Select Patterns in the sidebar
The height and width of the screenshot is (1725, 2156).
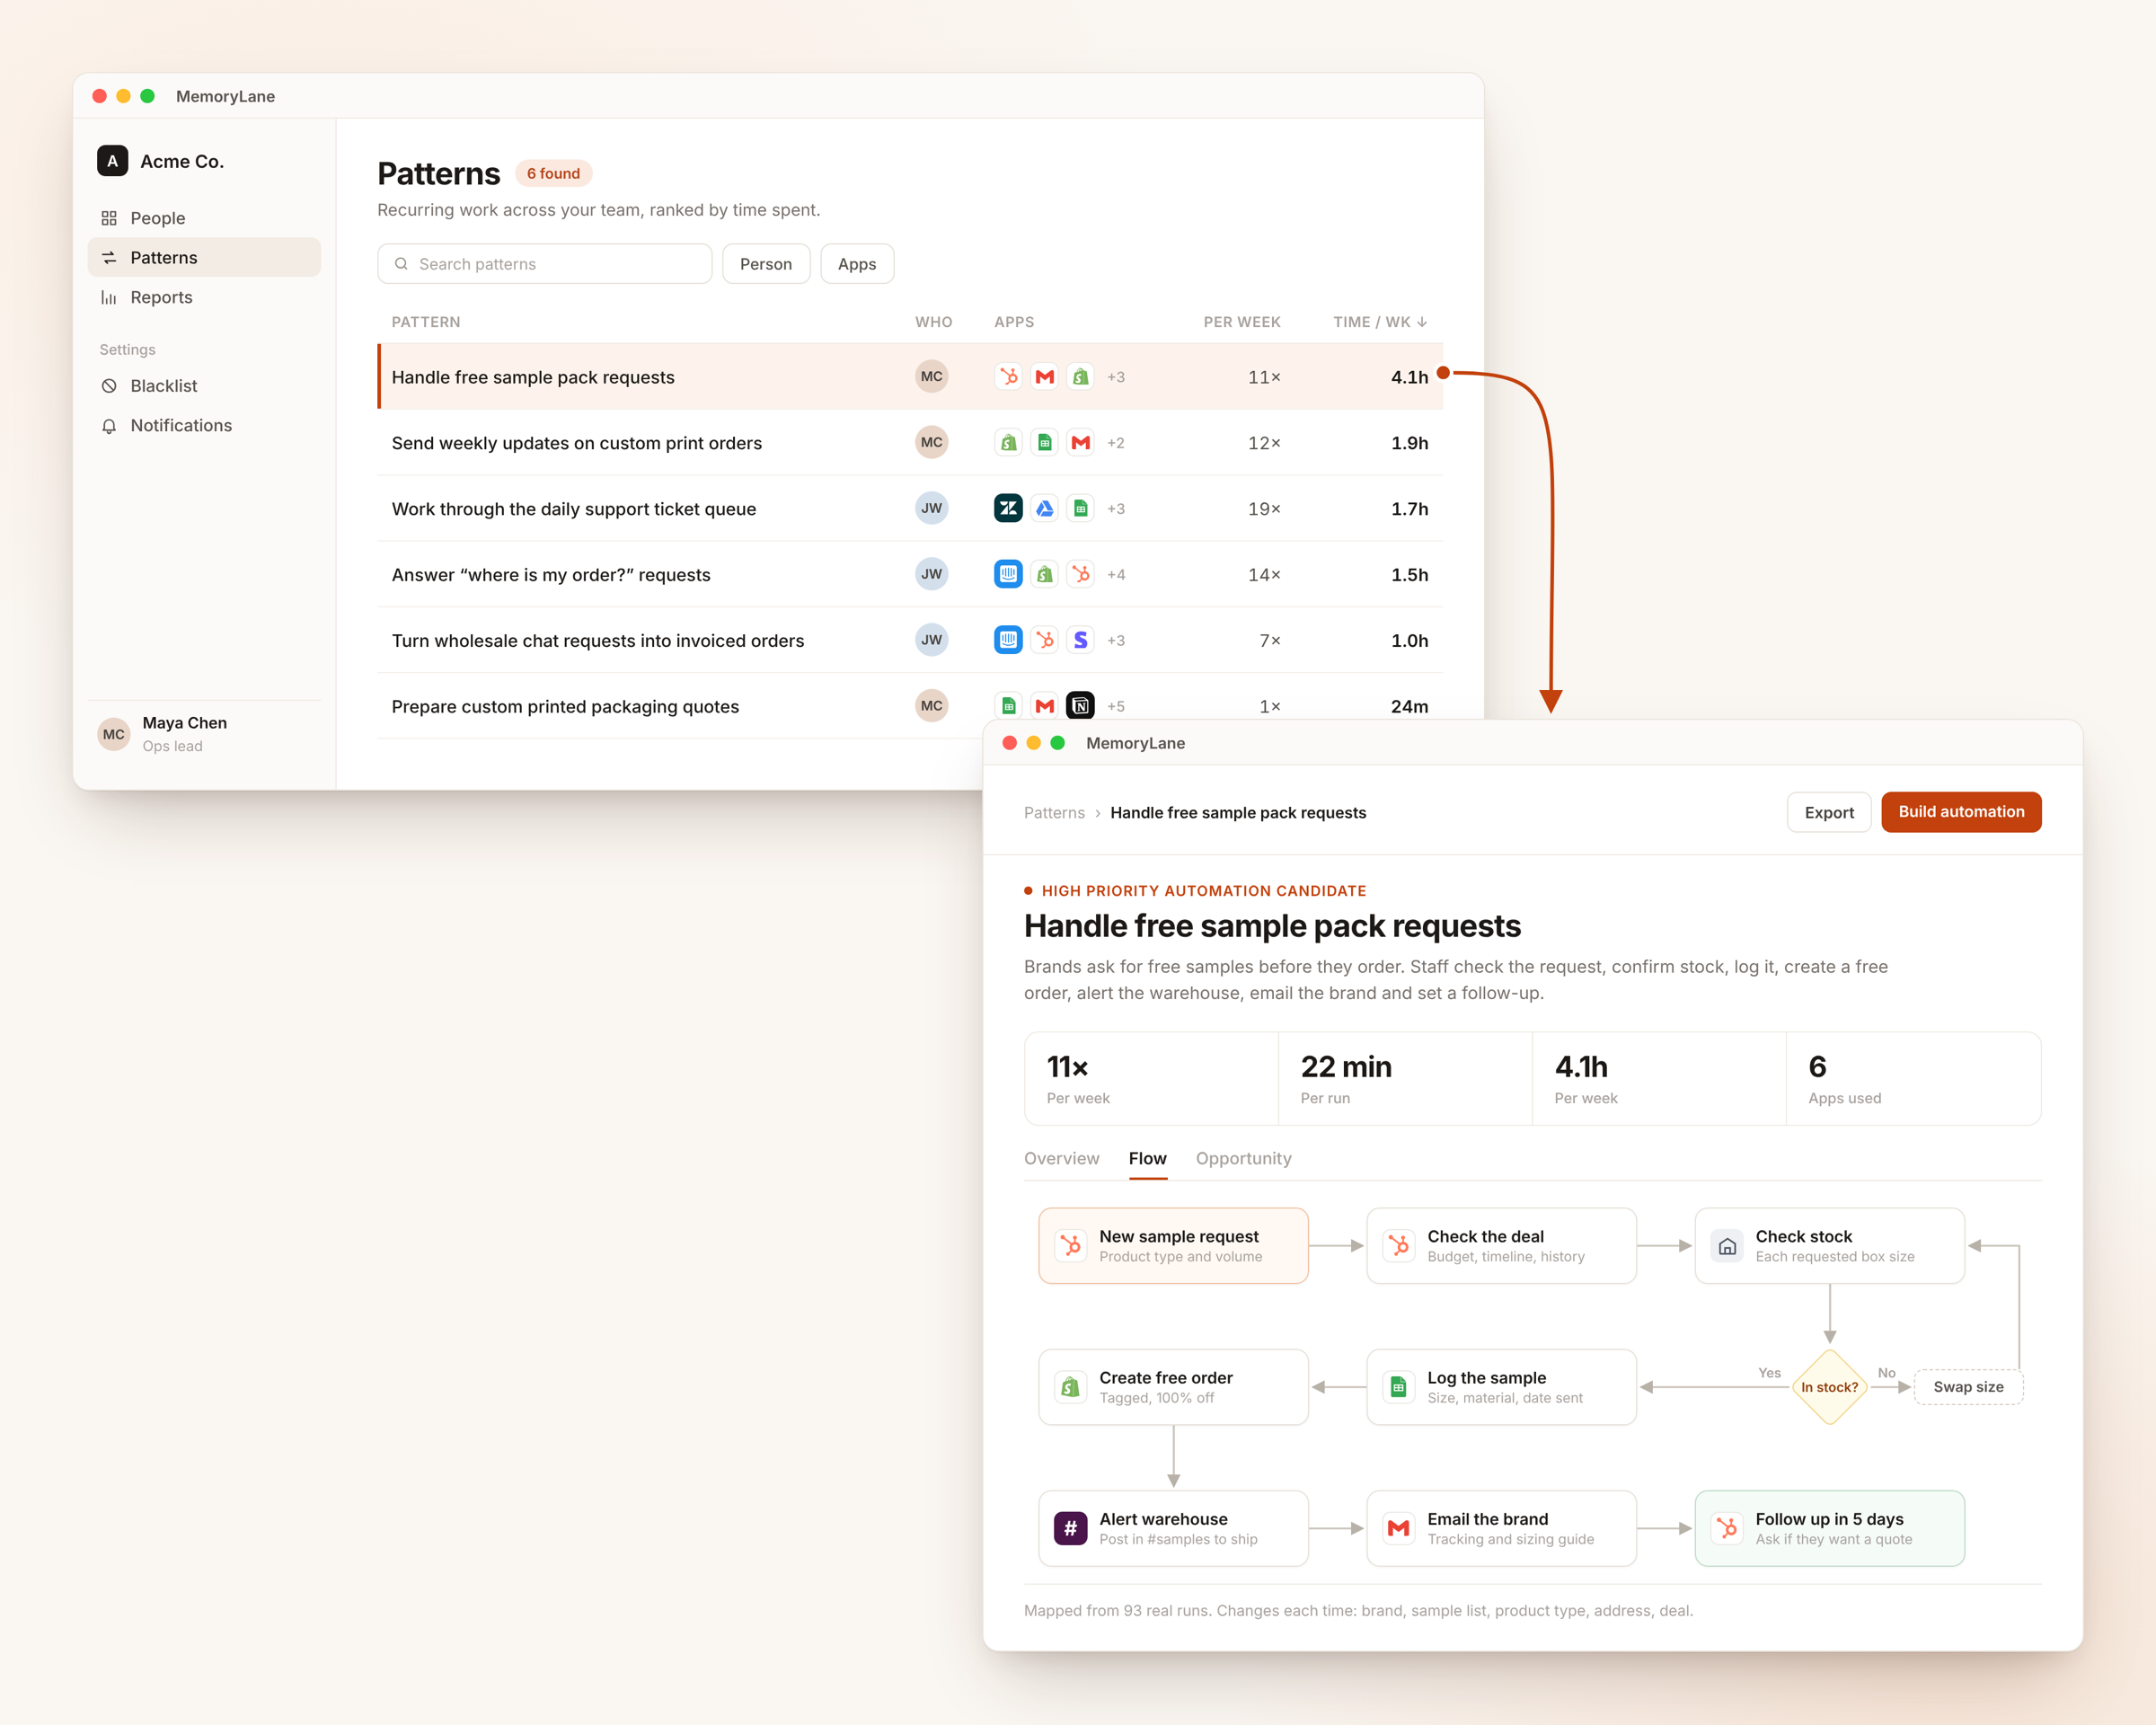(x=204, y=257)
